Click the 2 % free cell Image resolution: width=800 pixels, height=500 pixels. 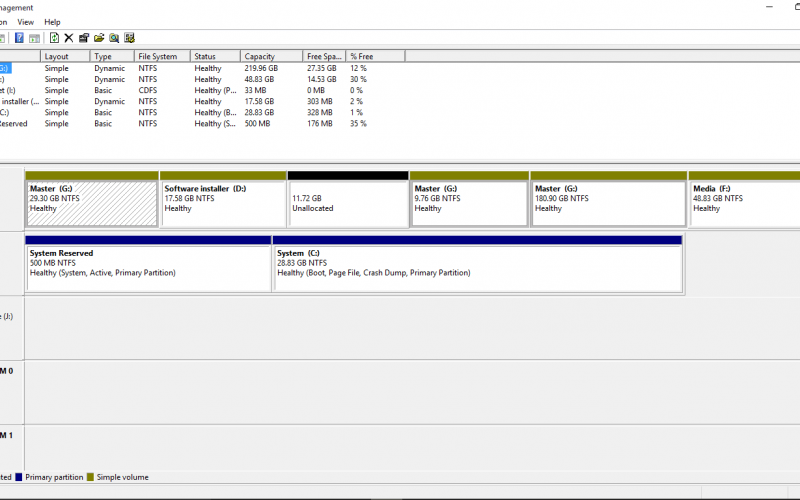(x=356, y=102)
